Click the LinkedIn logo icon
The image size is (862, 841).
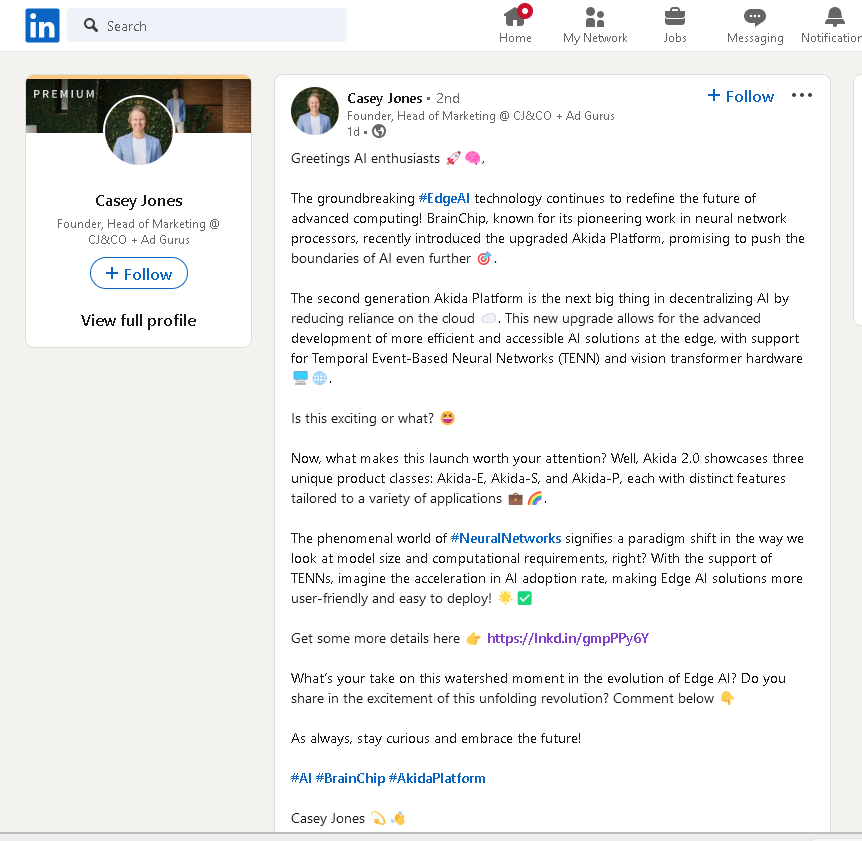(42, 26)
